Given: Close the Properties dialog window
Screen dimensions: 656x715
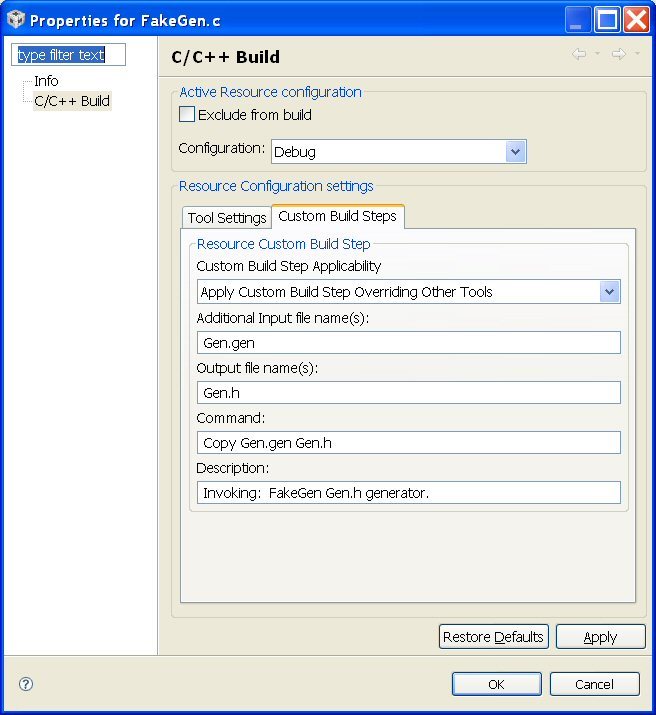Looking at the screenshot, I should tap(636, 19).
